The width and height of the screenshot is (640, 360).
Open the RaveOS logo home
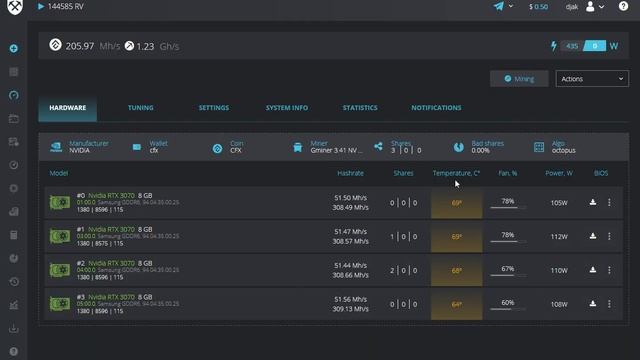tap(15, 6)
